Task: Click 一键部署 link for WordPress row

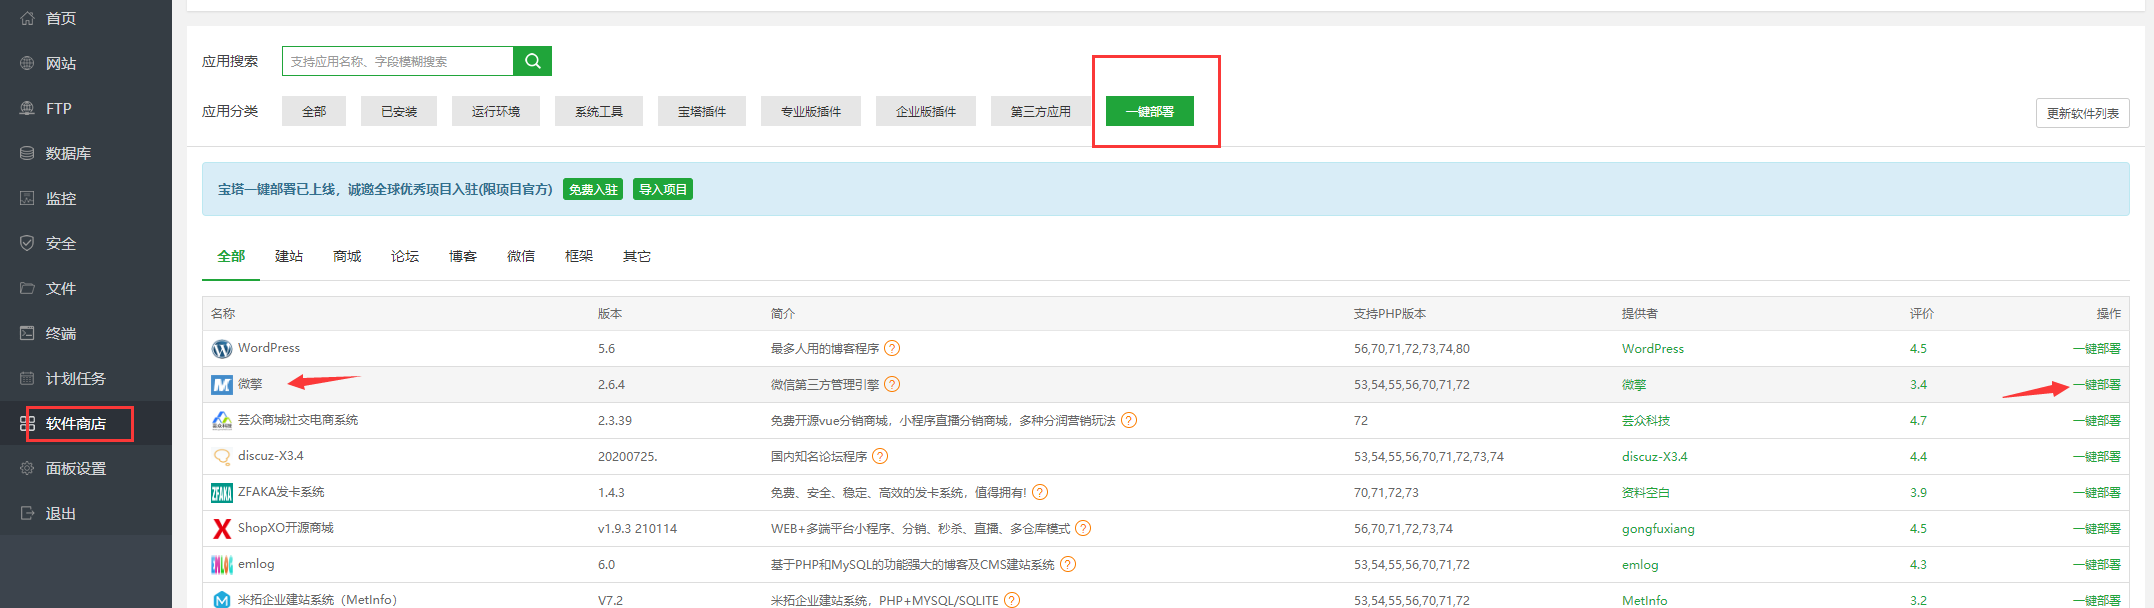Action: [2096, 348]
